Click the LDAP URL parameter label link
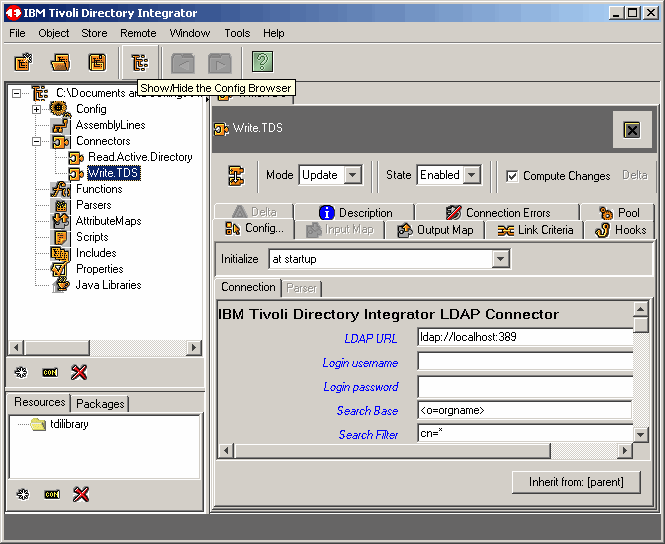Image resolution: width=665 pixels, height=544 pixels. (x=371, y=339)
